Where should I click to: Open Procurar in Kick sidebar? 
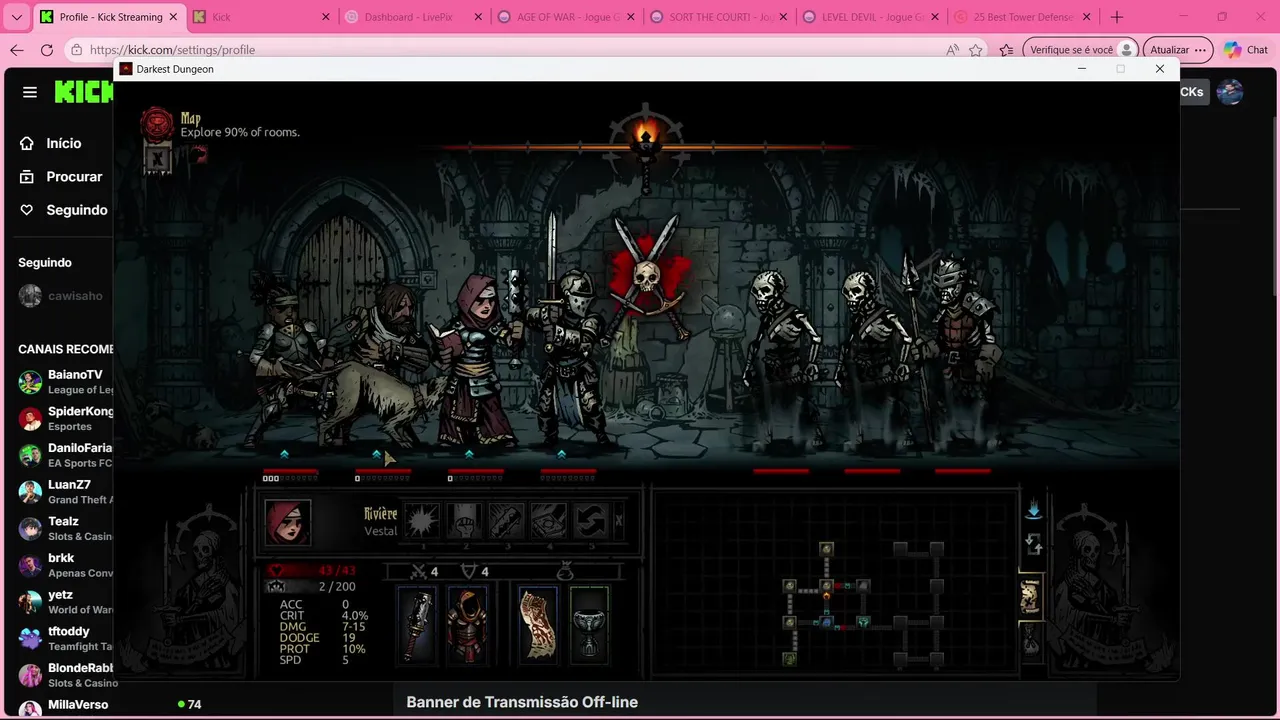[61, 177]
